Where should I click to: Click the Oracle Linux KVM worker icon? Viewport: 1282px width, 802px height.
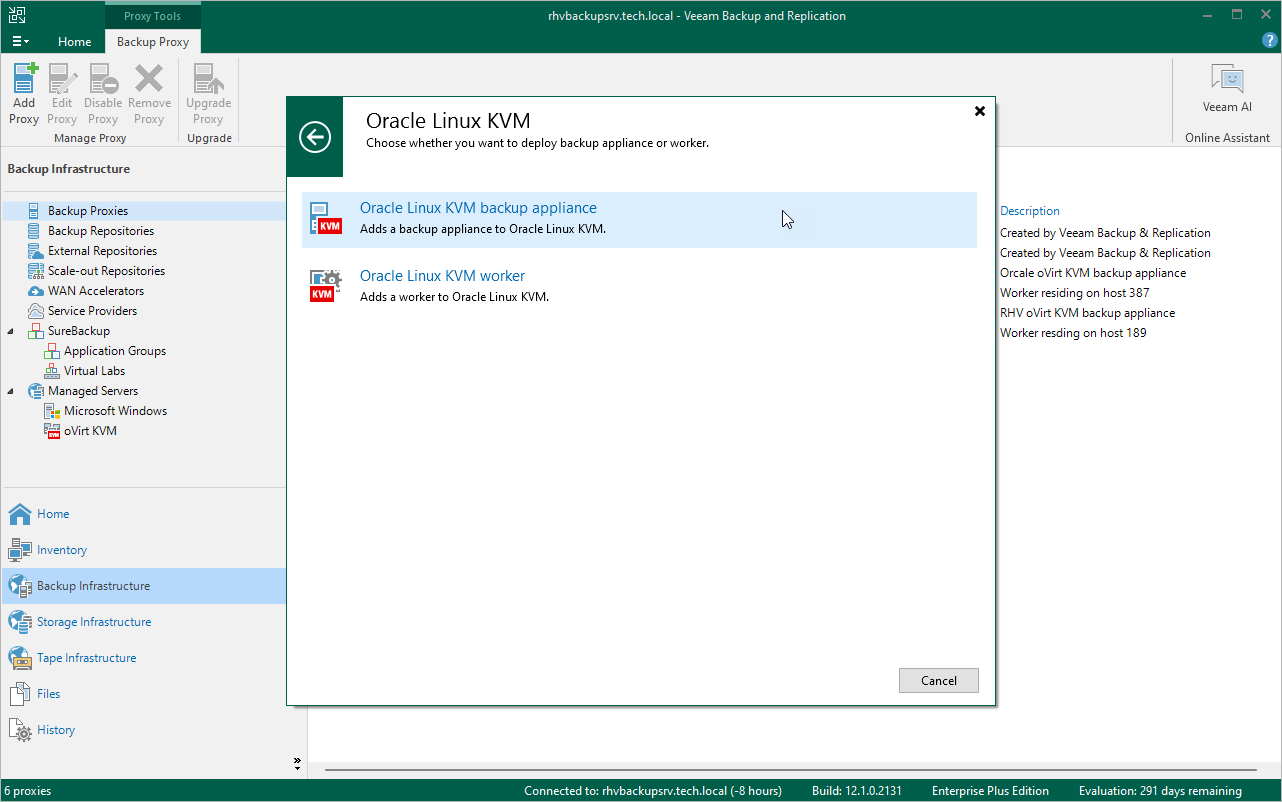tap(326, 287)
